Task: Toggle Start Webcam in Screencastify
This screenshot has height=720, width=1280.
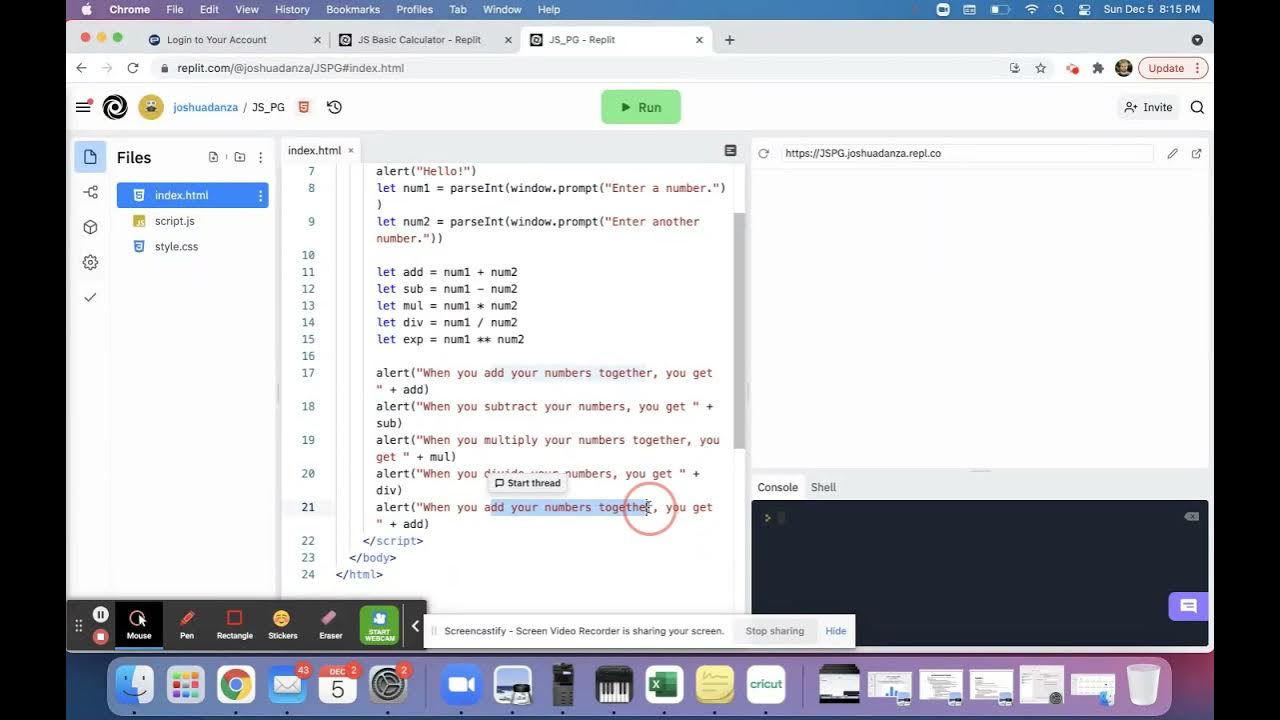Action: tap(379, 625)
